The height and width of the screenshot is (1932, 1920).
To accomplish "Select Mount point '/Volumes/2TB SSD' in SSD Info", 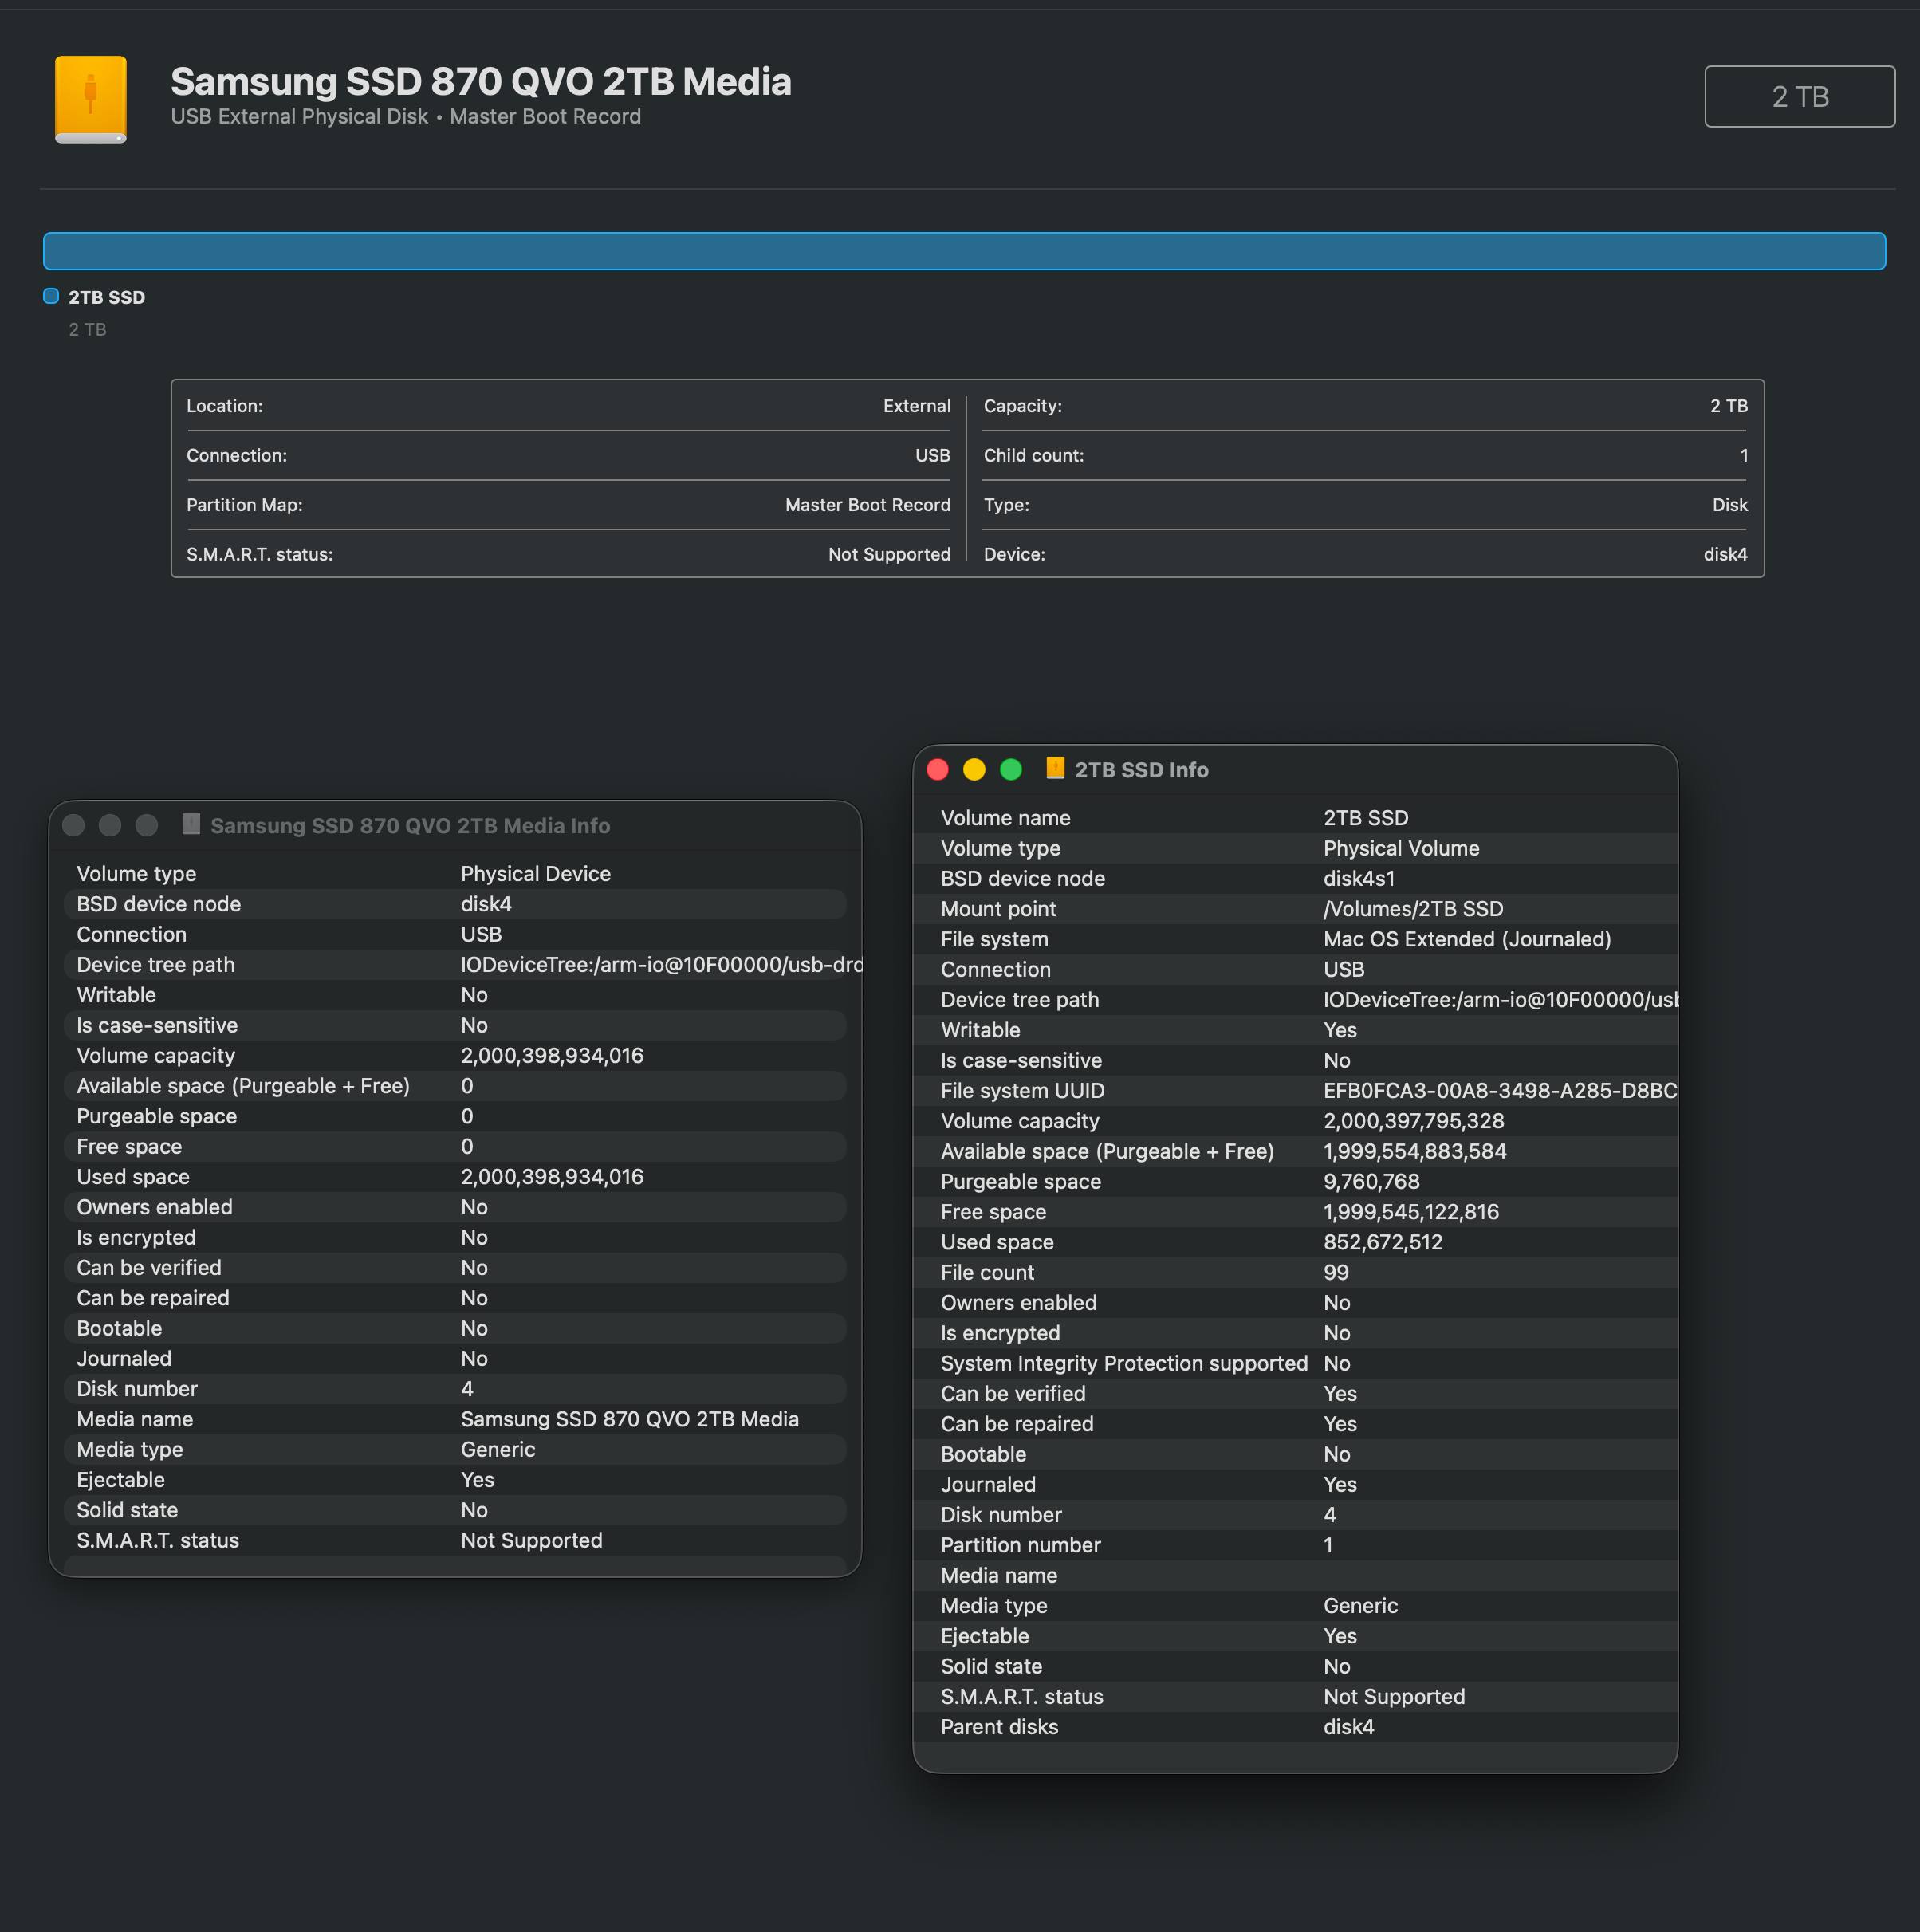I will (x=1413, y=909).
